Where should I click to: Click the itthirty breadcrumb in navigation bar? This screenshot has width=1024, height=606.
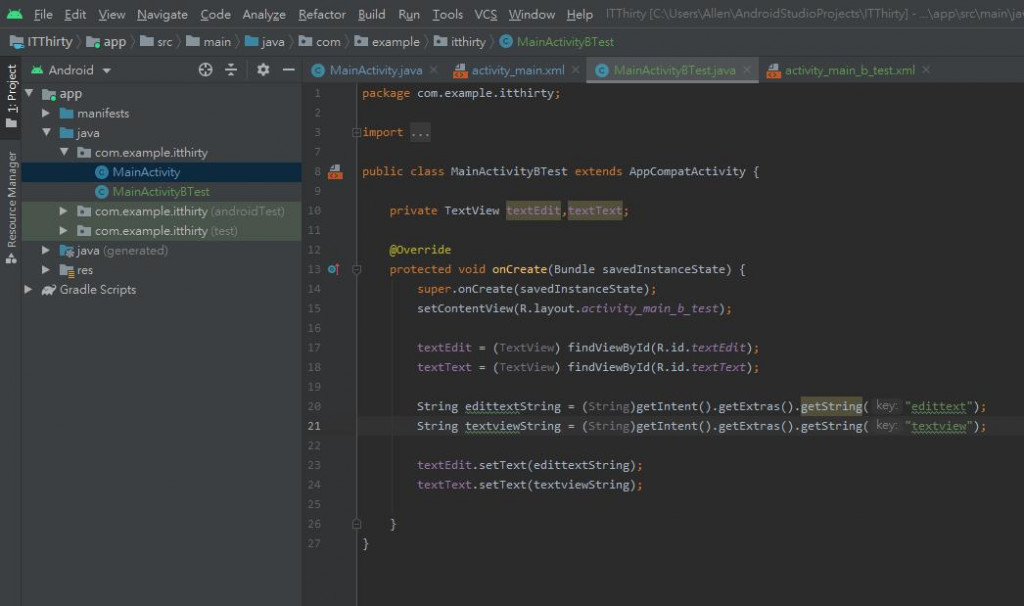click(x=467, y=42)
